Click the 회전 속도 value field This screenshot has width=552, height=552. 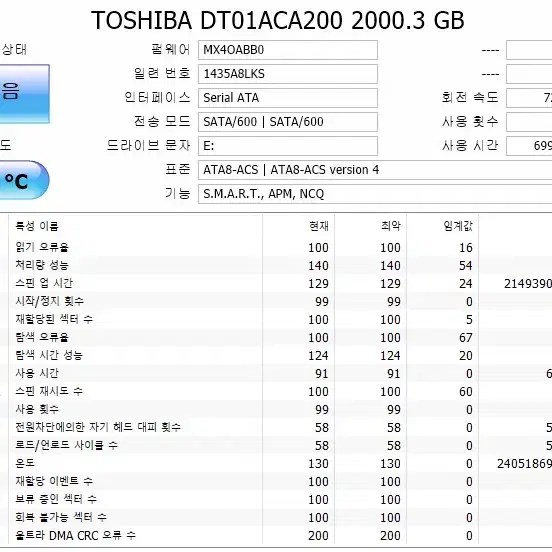529,98
